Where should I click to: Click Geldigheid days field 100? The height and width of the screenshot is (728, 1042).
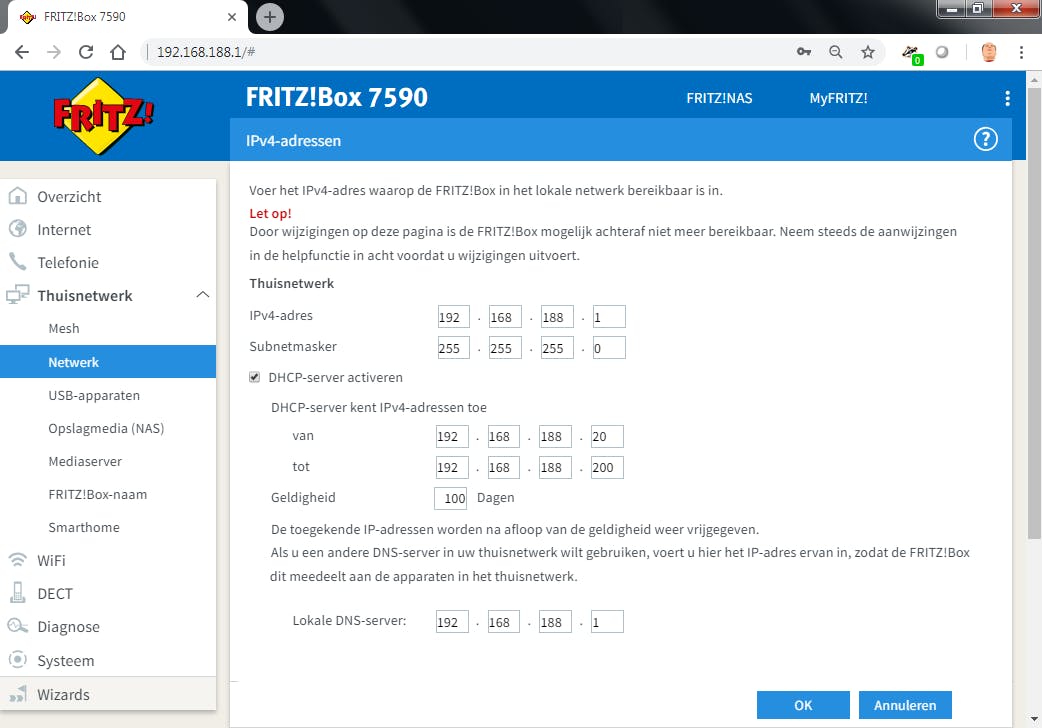(x=451, y=498)
